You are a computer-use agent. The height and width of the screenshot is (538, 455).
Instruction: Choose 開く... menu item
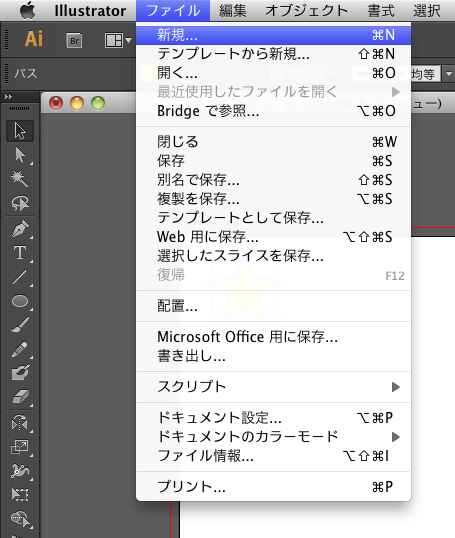click(274, 72)
